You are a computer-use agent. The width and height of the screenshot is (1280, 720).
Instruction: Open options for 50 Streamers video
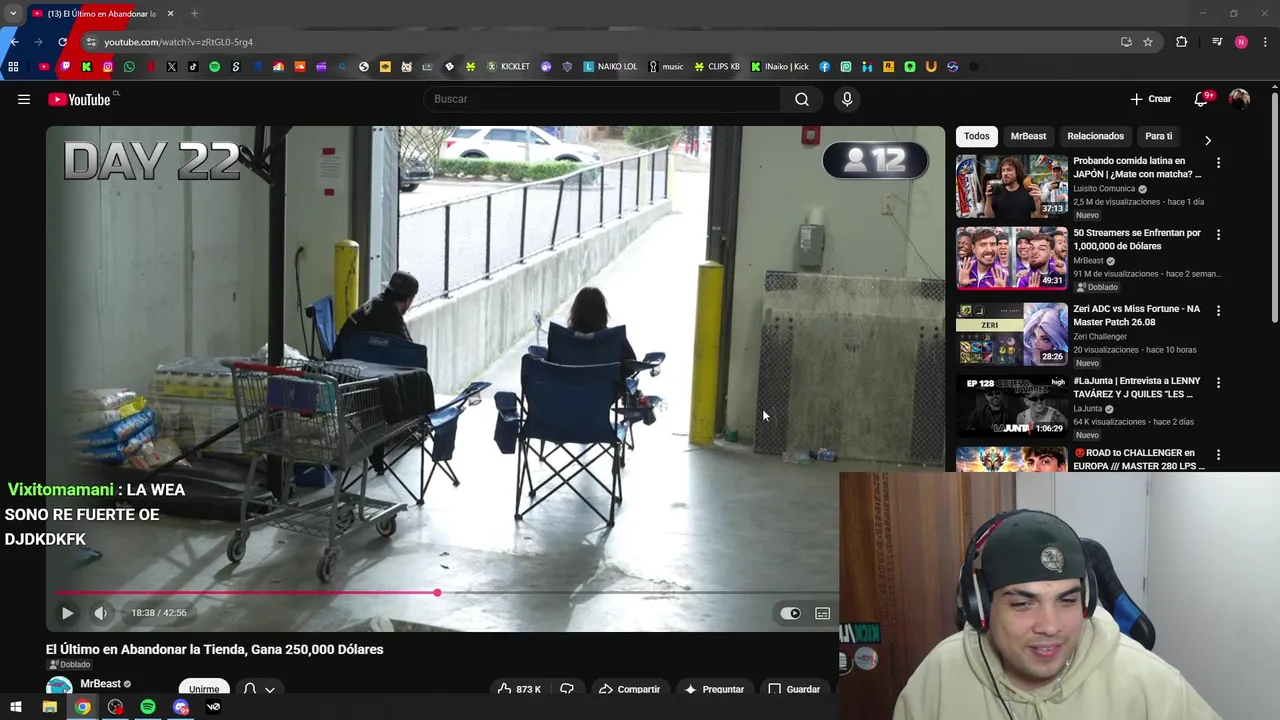pyautogui.click(x=1218, y=234)
